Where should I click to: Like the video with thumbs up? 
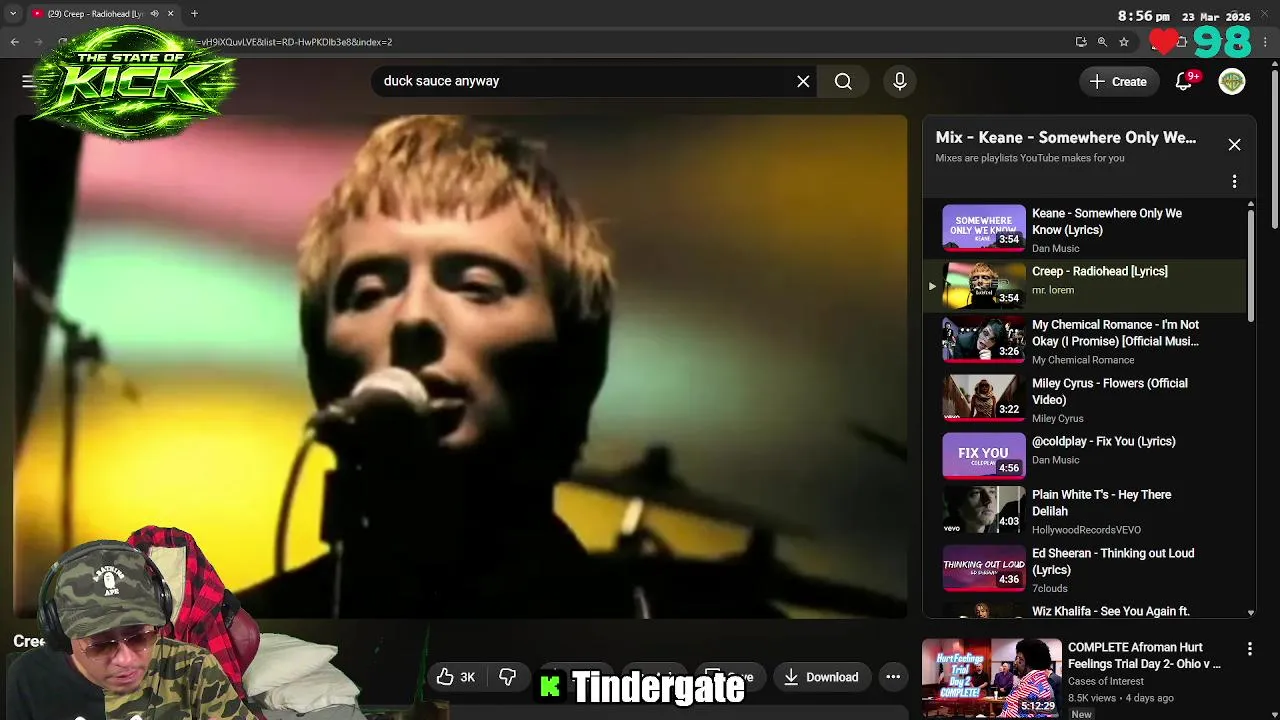tap(456, 677)
